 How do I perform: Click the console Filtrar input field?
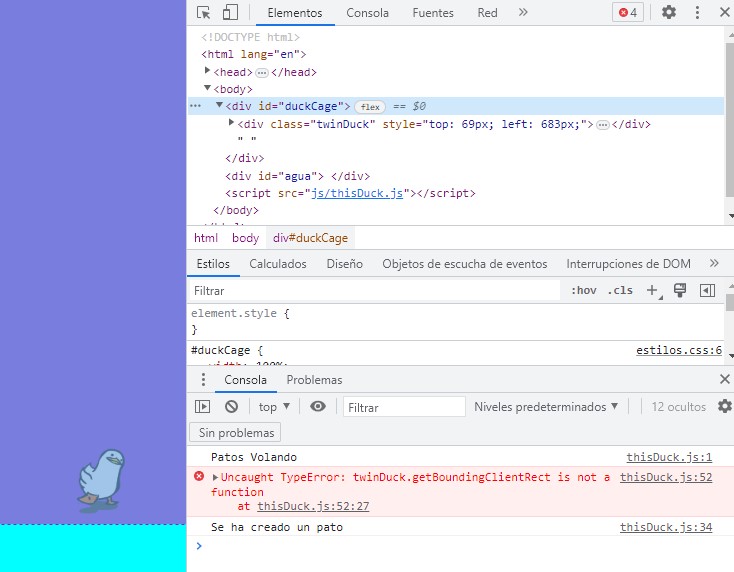(404, 407)
